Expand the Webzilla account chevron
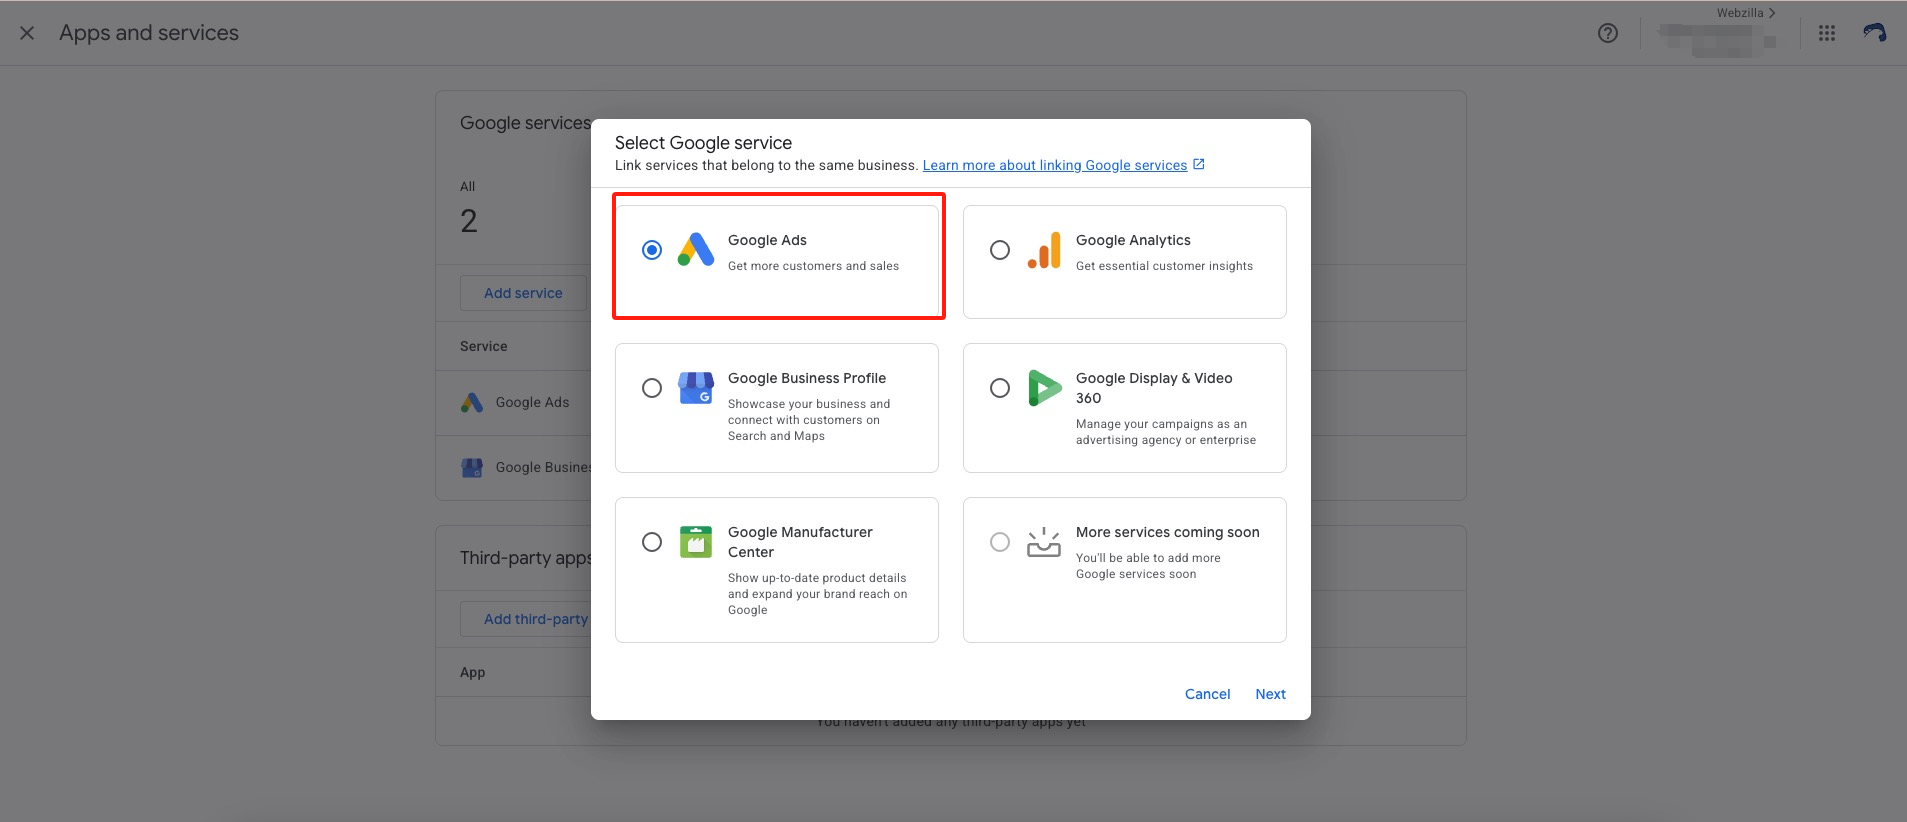Screen dimensions: 1907x822 1772,13
